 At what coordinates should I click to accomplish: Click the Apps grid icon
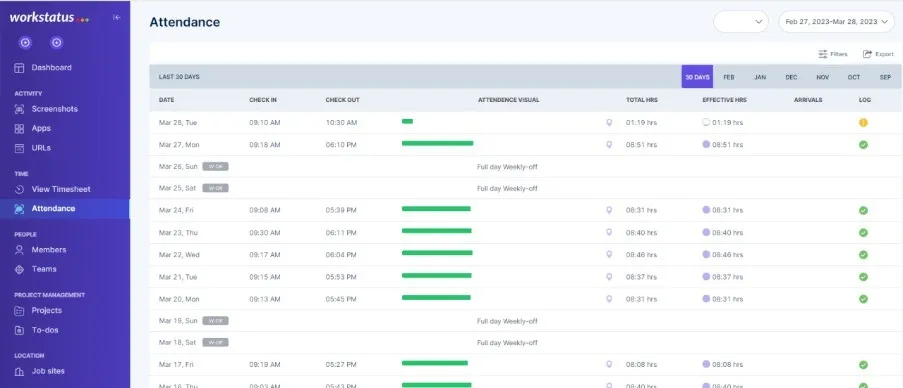tap(19, 129)
